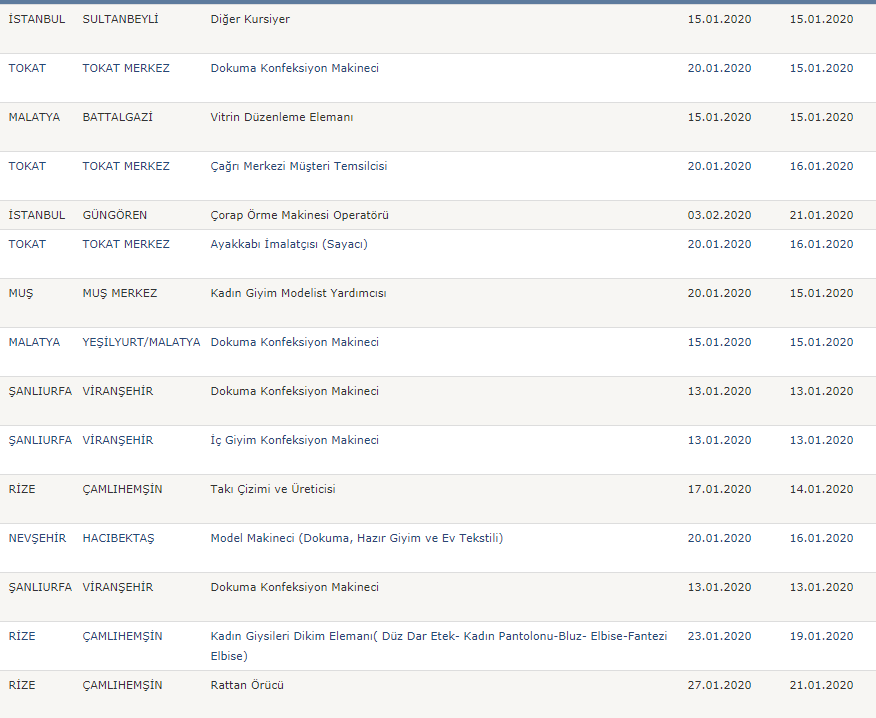Click Dokuma Konfeksiyon Makineci in YEŞİLYURT/MALATYA row
This screenshot has height=718, width=876.
[x=294, y=342]
